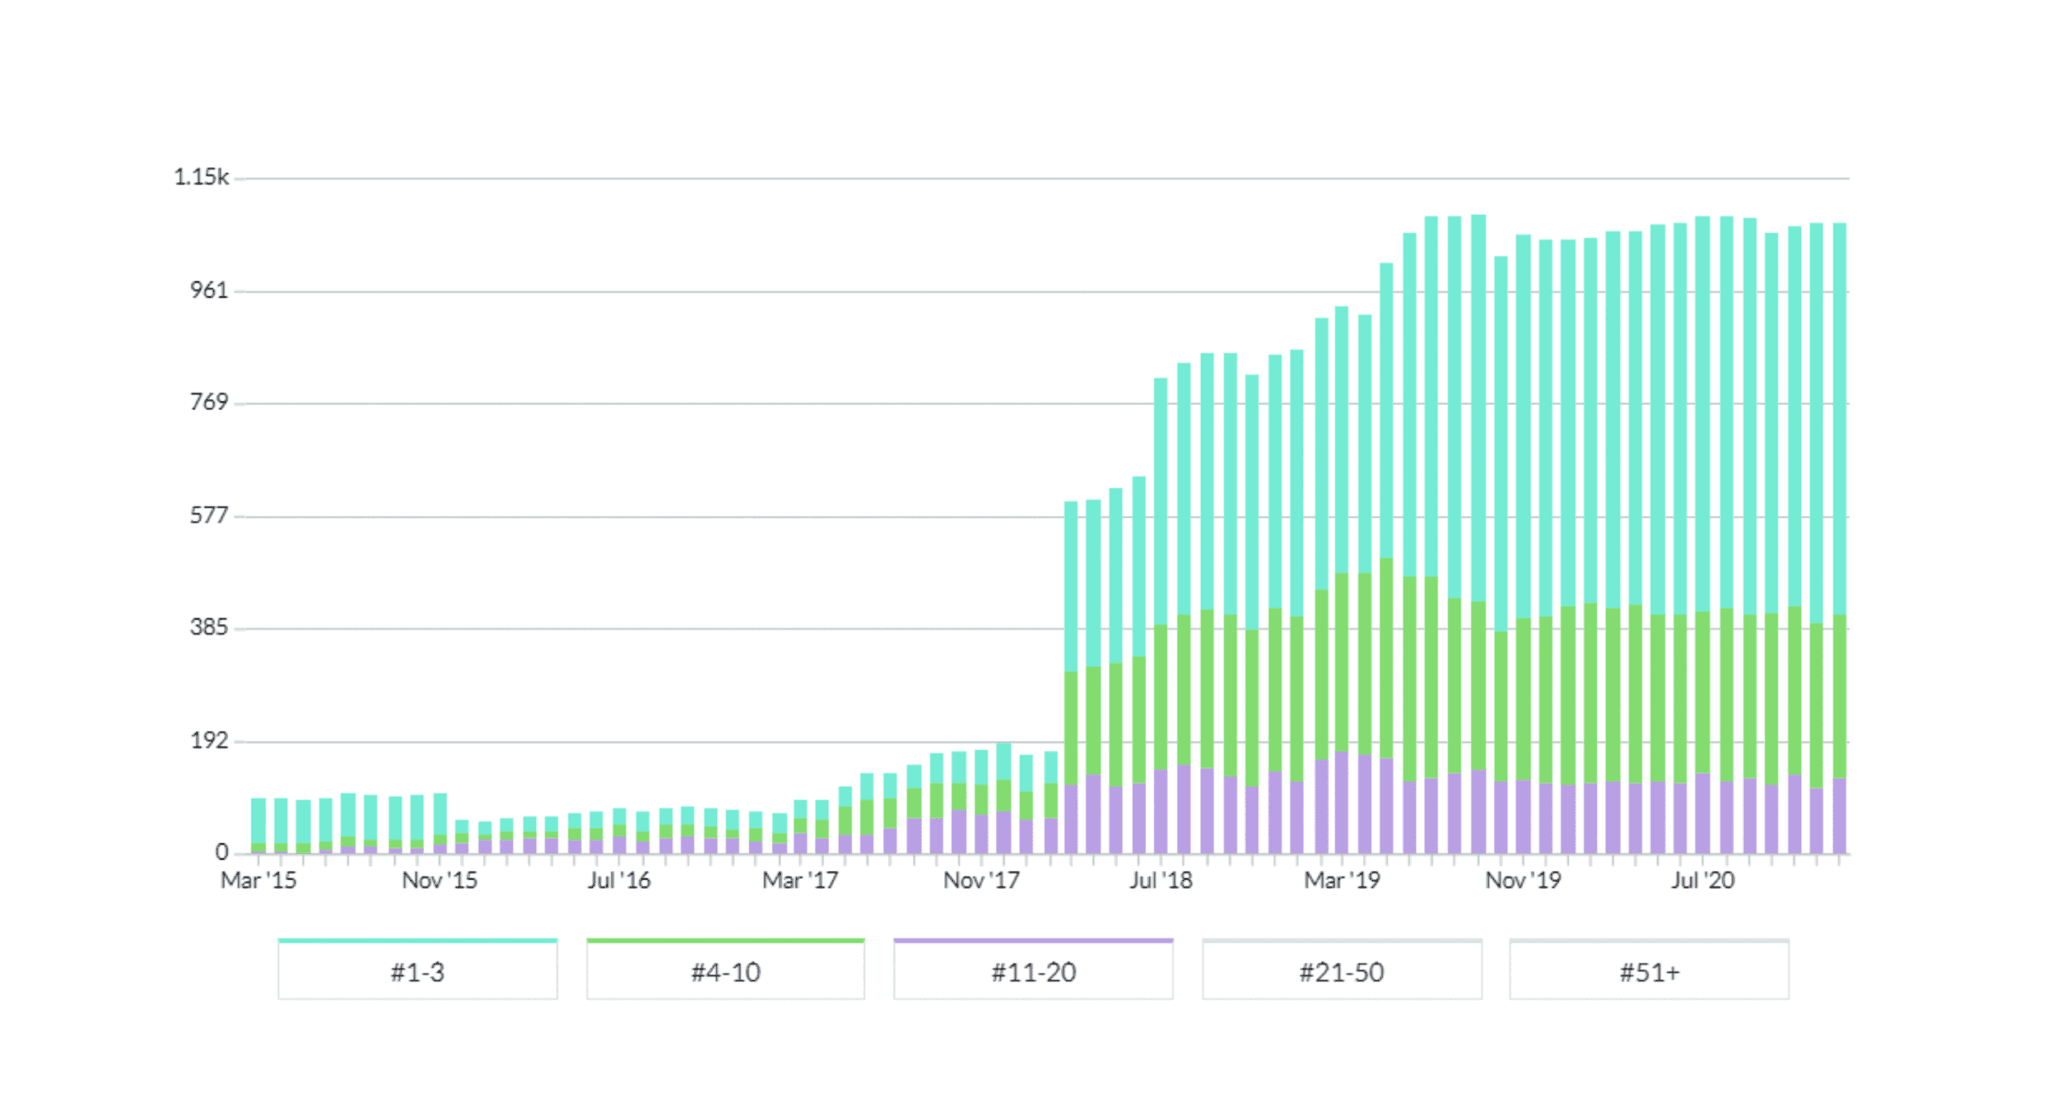Click the 1.15k y-axis label
The height and width of the screenshot is (1103, 2048).
tap(201, 177)
